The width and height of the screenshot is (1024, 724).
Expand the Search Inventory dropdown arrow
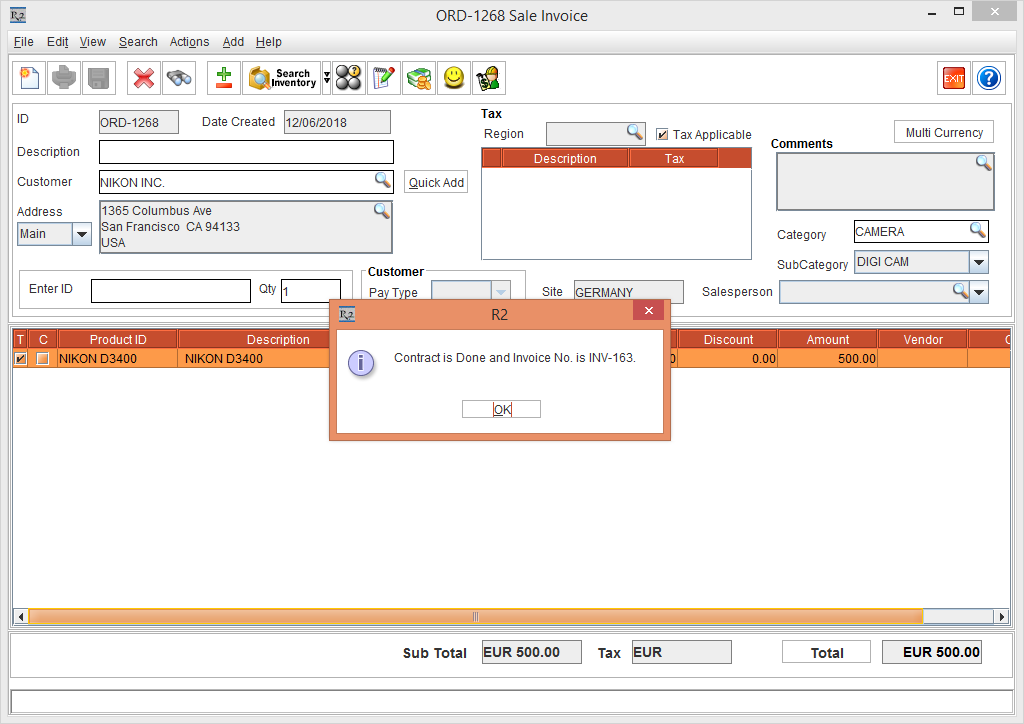coord(327,78)
